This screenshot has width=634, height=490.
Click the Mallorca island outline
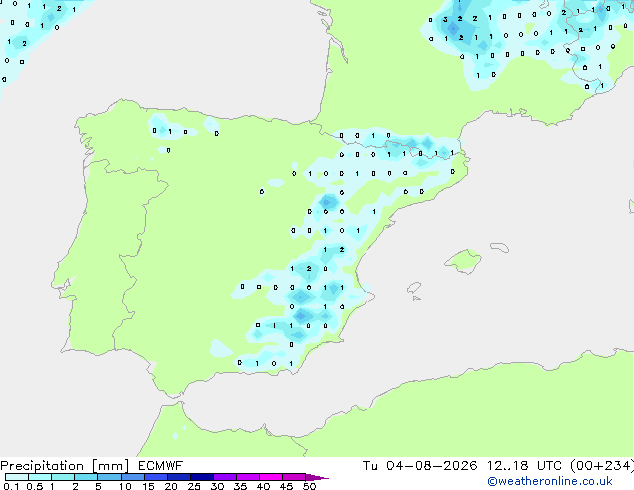463,262
